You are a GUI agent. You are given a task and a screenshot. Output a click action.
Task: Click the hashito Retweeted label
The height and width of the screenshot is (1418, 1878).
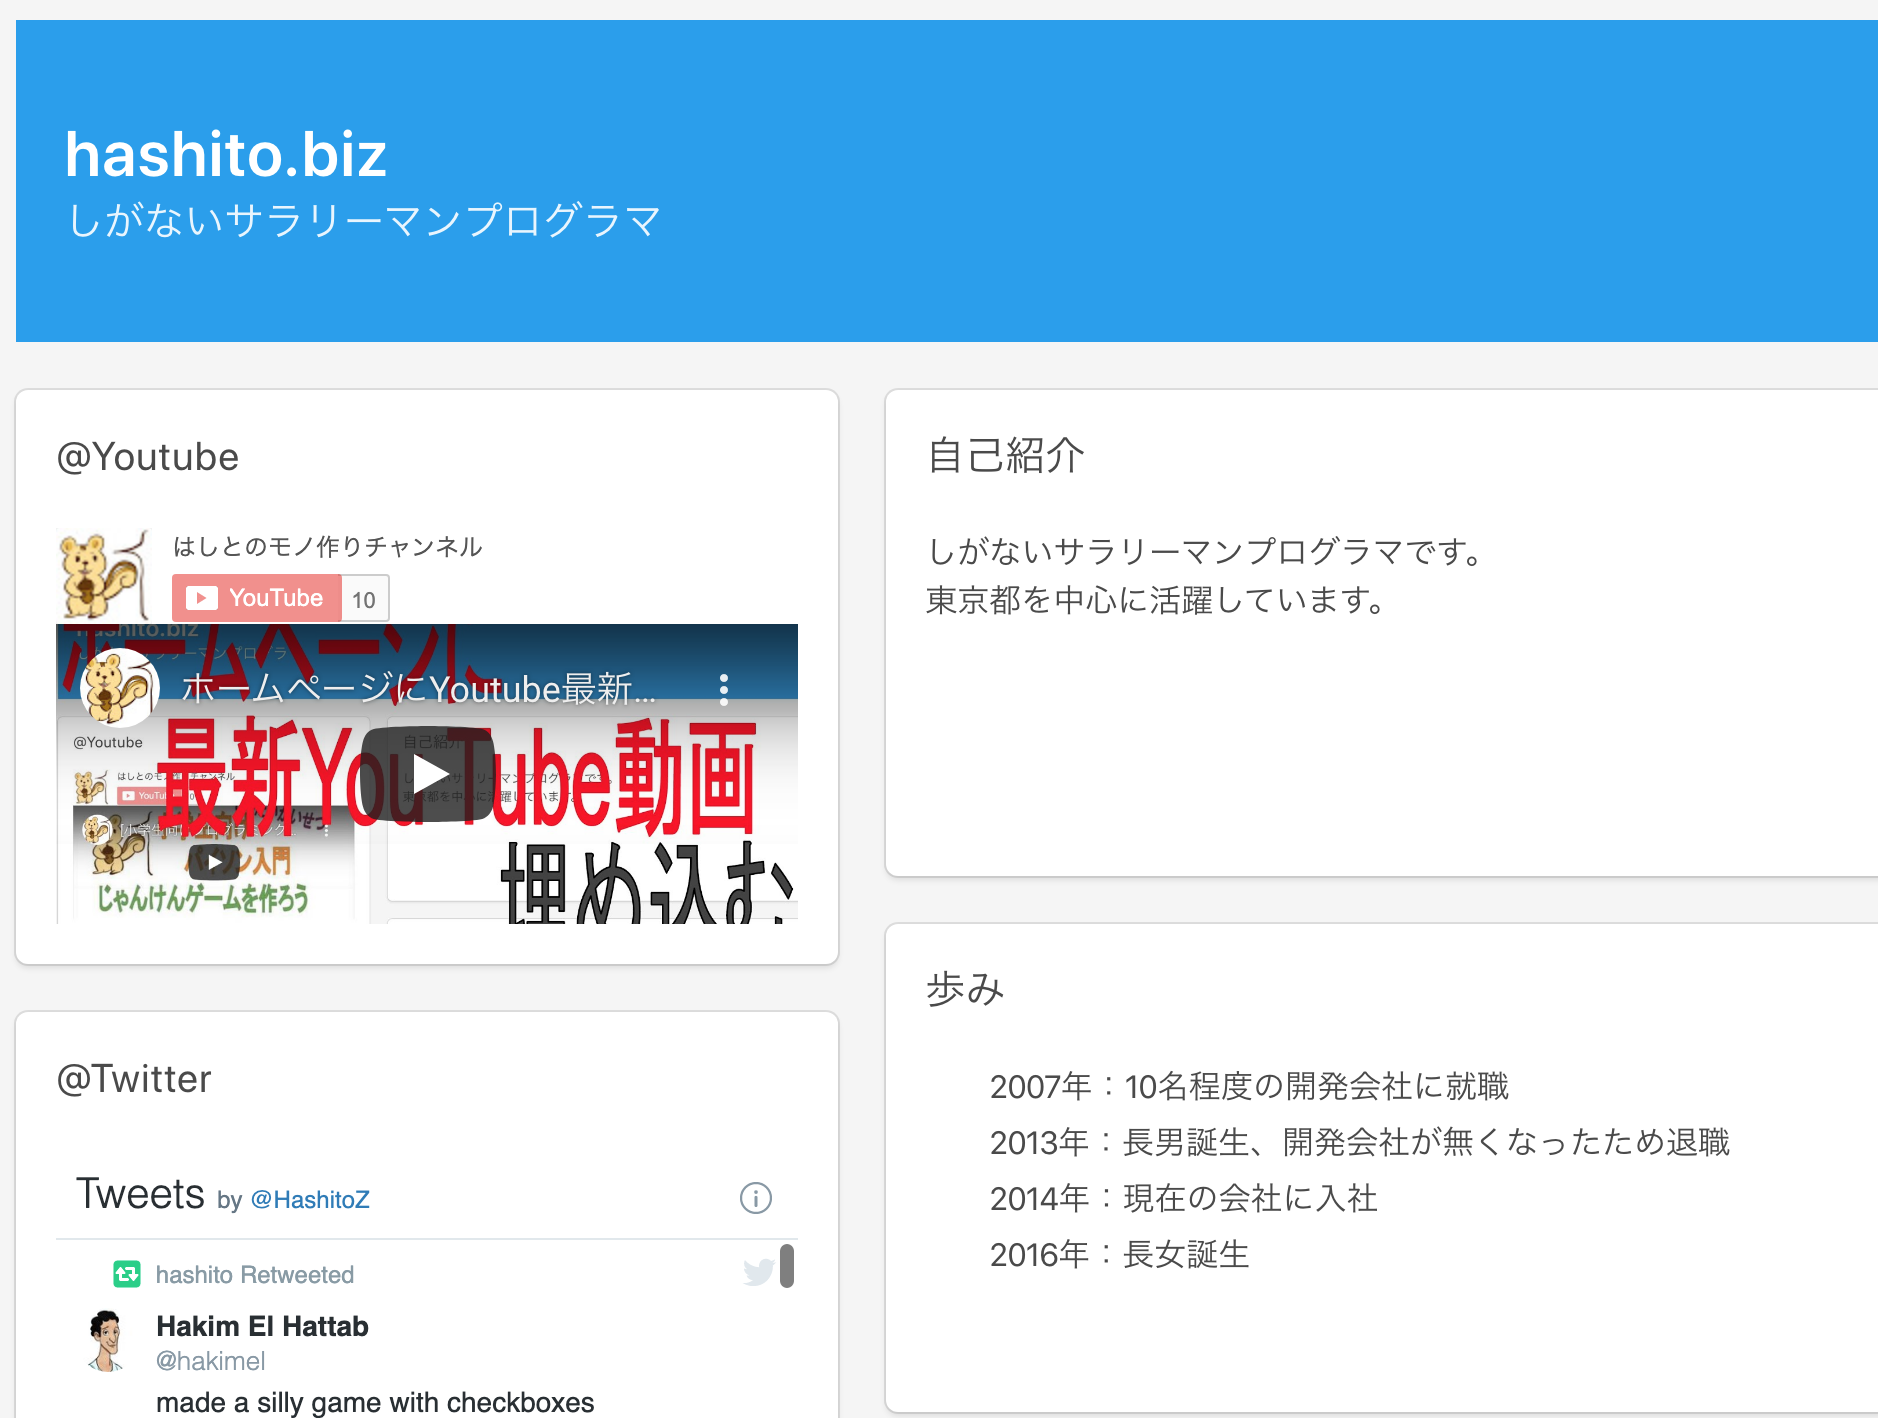254,1275
